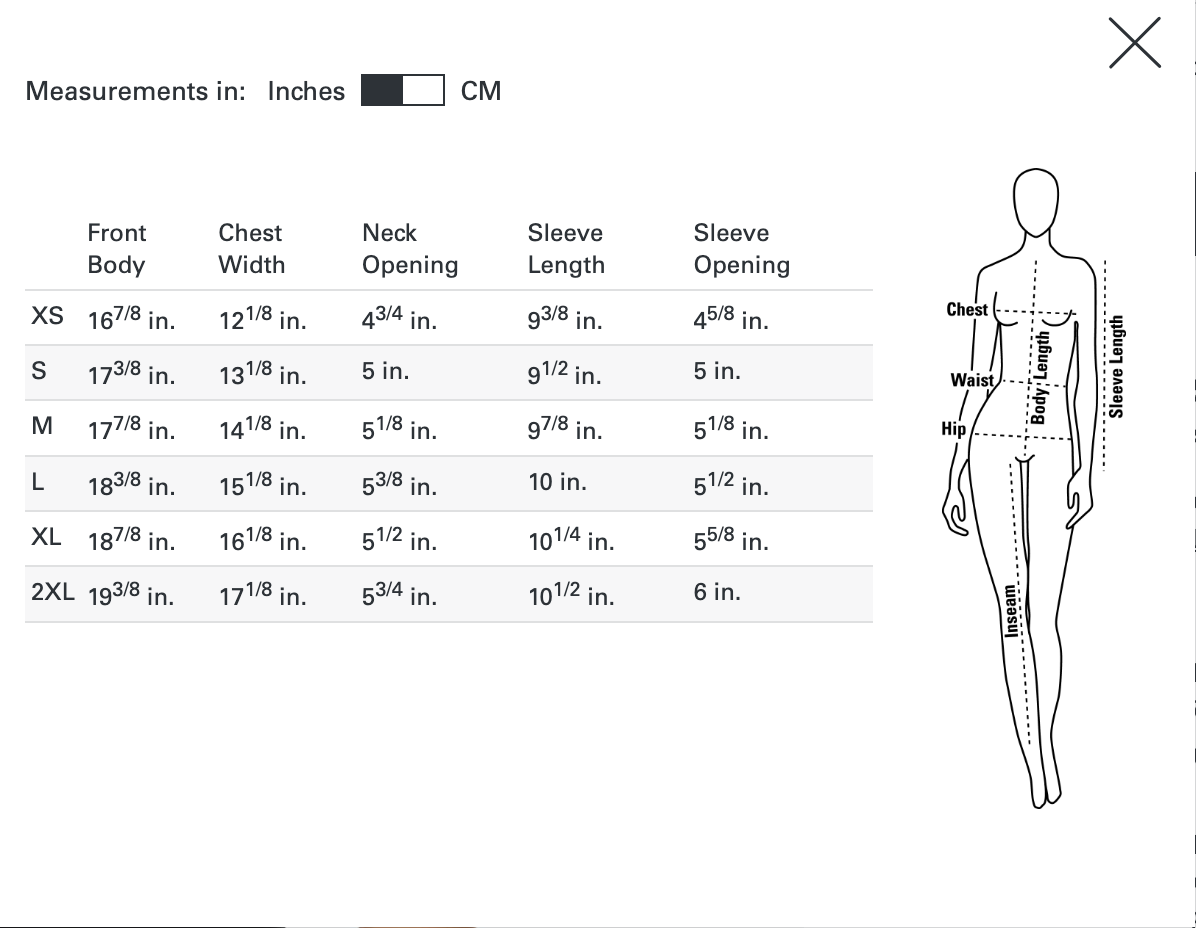Click the Chest Width column header

[252, 249]
